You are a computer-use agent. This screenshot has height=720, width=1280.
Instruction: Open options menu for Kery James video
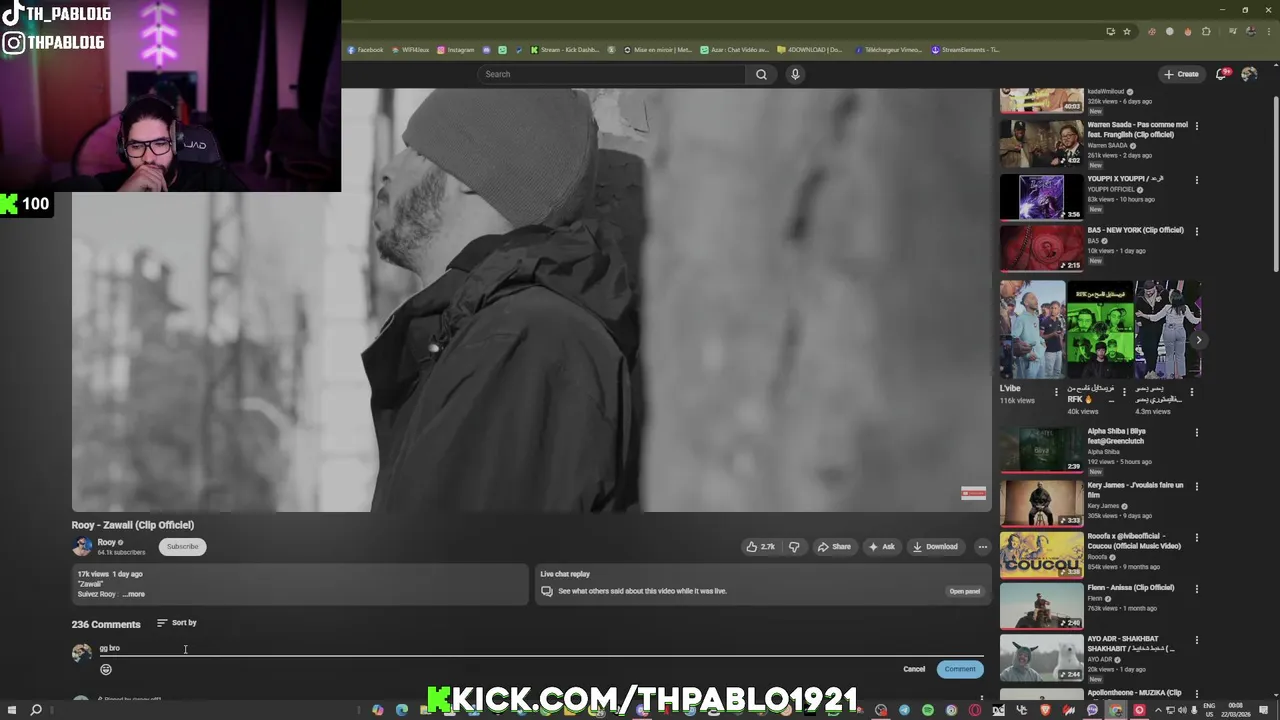click(x=1196, y=487)
